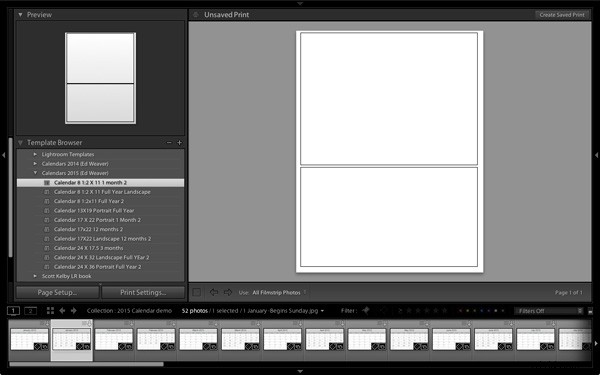Select Calendar 24 X 32 Landscape Full YEar 2

point(100,258)
